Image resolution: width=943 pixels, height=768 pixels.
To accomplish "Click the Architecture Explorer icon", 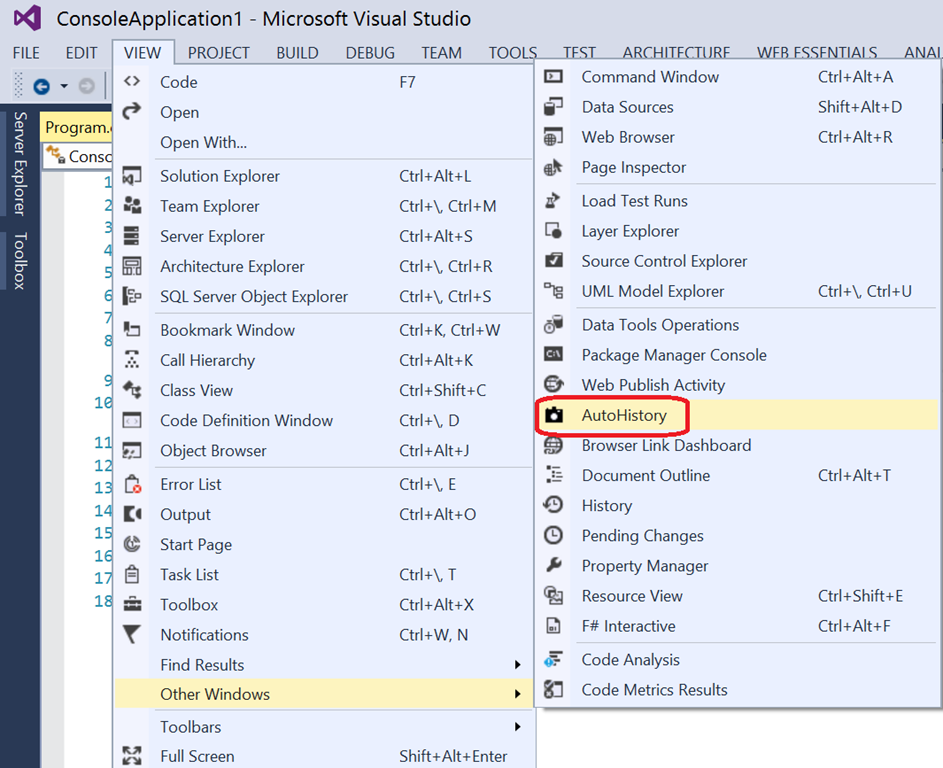I will pyautogui.click(x=132, y=266).
